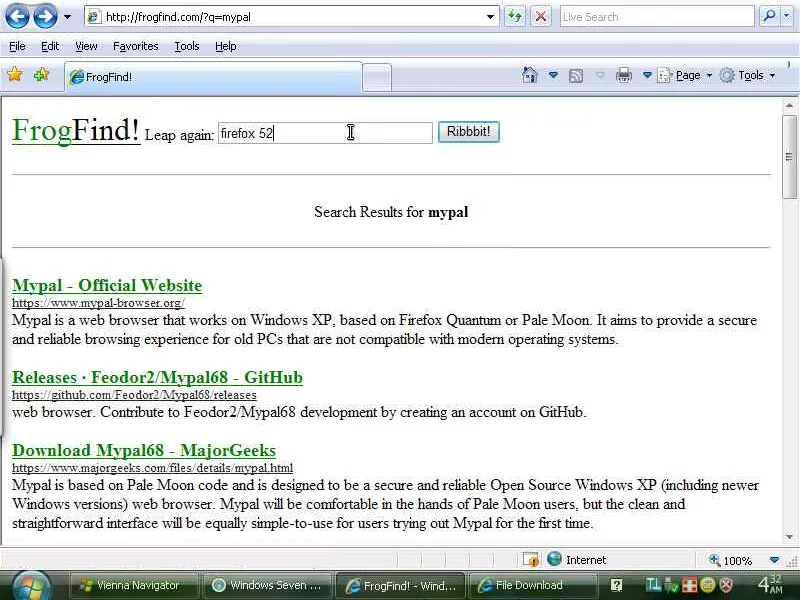This screenshot has height=600, width=800.
Task: Open the mypal-browser.org URL link
Action: 98,303
